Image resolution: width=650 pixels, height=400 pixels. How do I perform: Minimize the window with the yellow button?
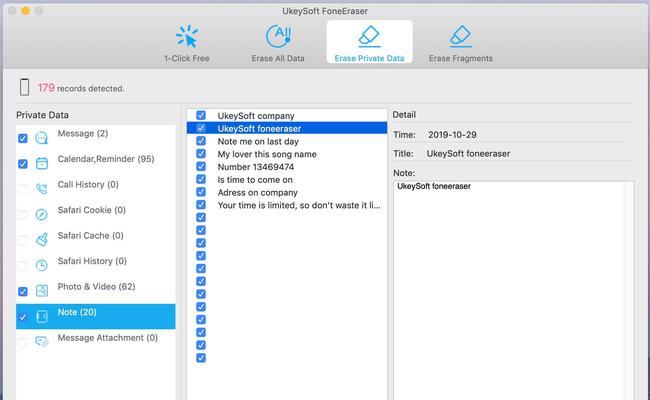[x=26, y=11]
